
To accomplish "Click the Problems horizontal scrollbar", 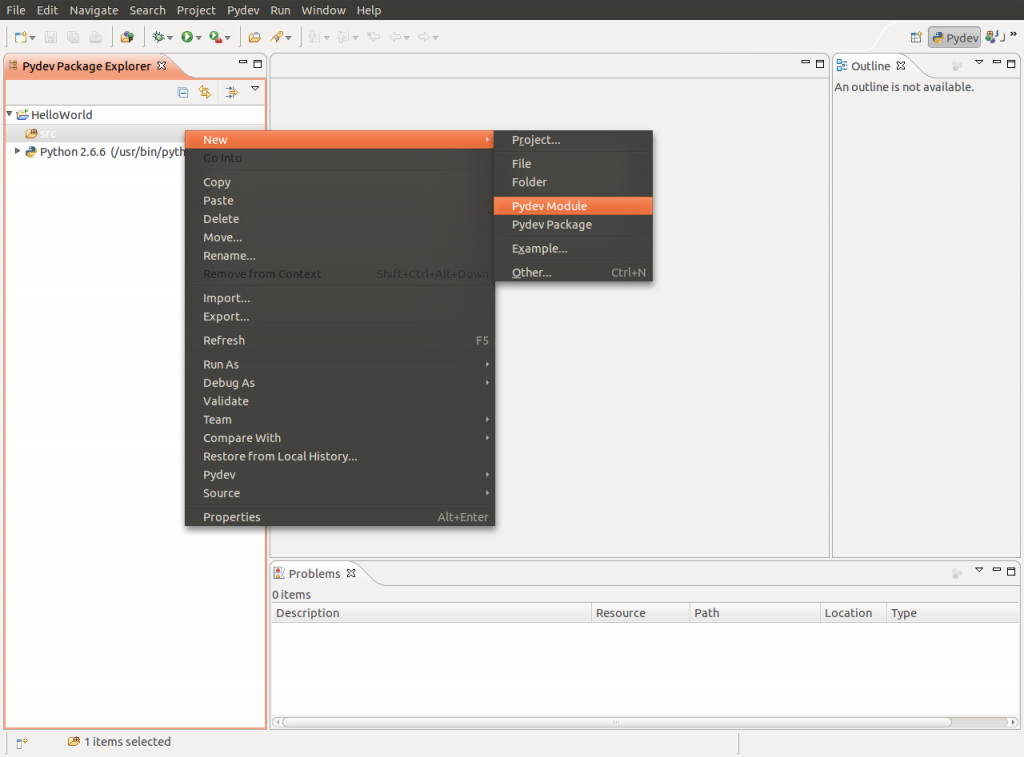I will pyautogui.click(x=616, y=722).
